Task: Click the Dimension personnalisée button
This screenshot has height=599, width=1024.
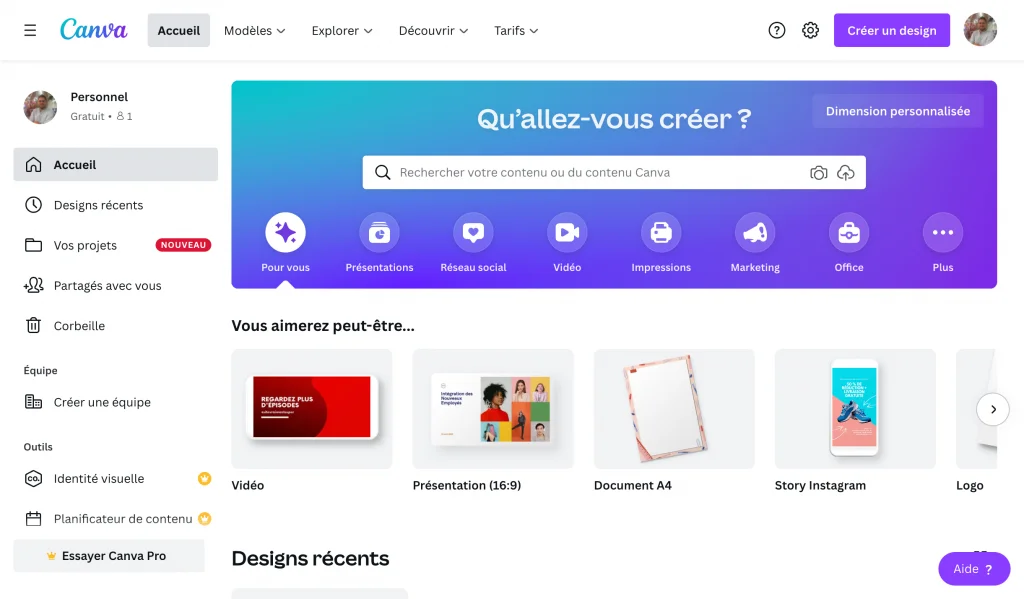Action: pos(898,111)
